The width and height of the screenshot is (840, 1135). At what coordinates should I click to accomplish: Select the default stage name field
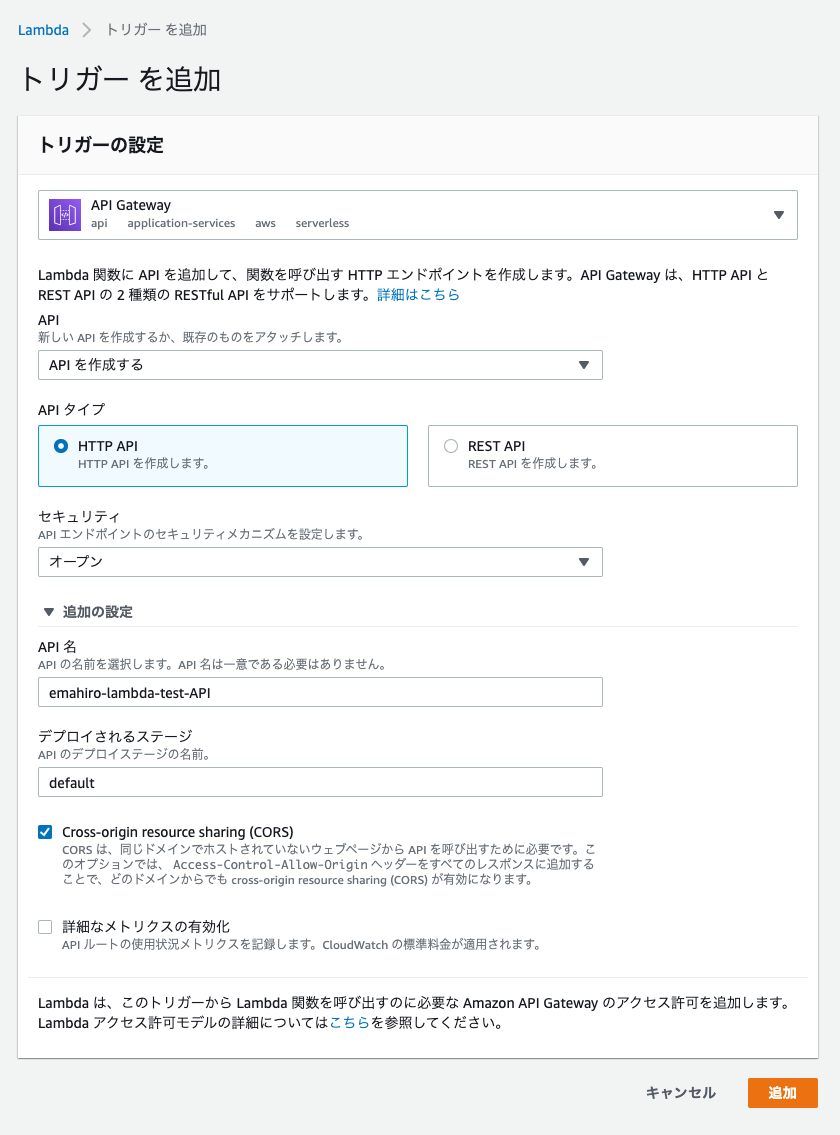(x=320, y=782)
